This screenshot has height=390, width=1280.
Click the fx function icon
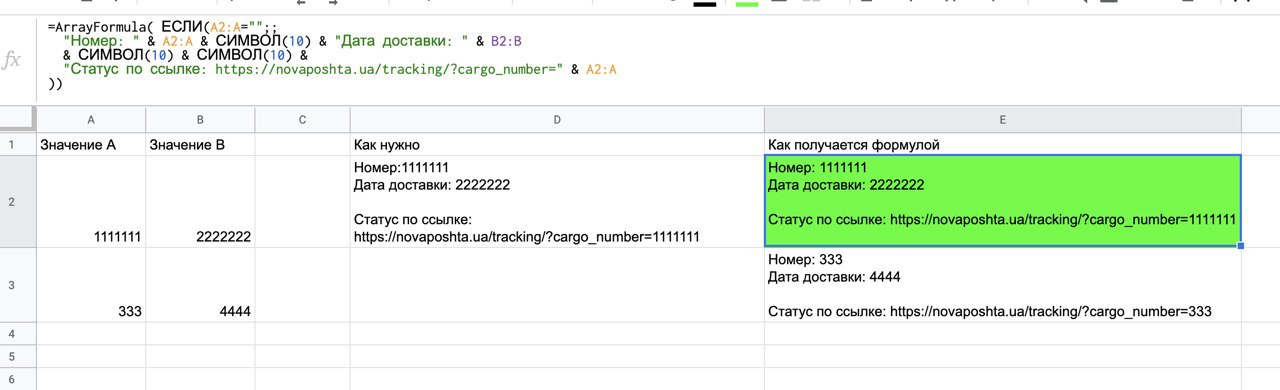[12, 61]
